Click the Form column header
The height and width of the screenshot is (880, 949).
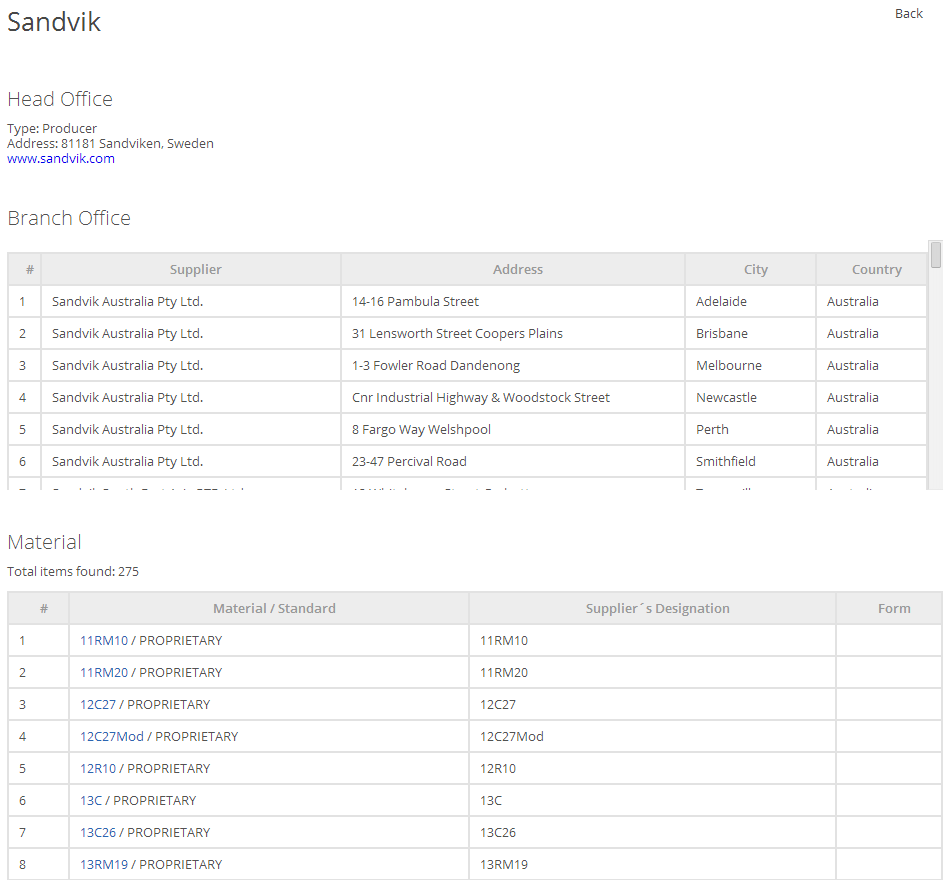(889, 608)
